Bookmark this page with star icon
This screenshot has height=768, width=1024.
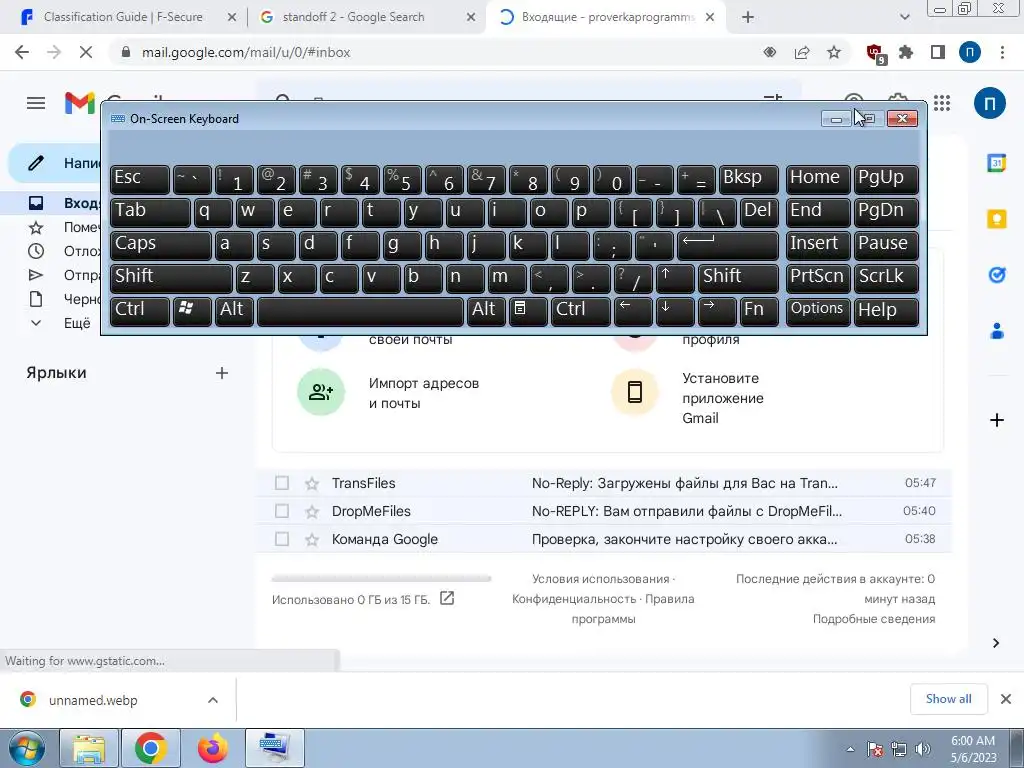coord(834,52)
